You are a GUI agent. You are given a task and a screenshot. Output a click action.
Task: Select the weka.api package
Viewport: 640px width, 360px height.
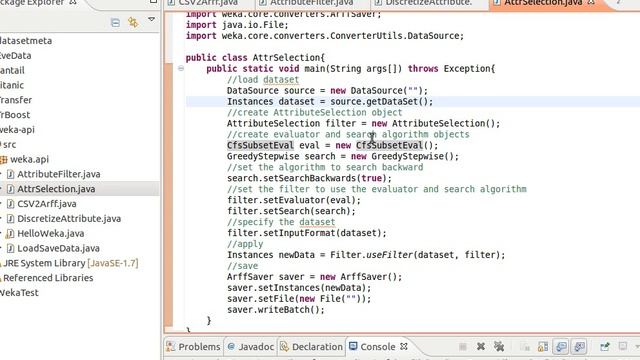(29, 160)
